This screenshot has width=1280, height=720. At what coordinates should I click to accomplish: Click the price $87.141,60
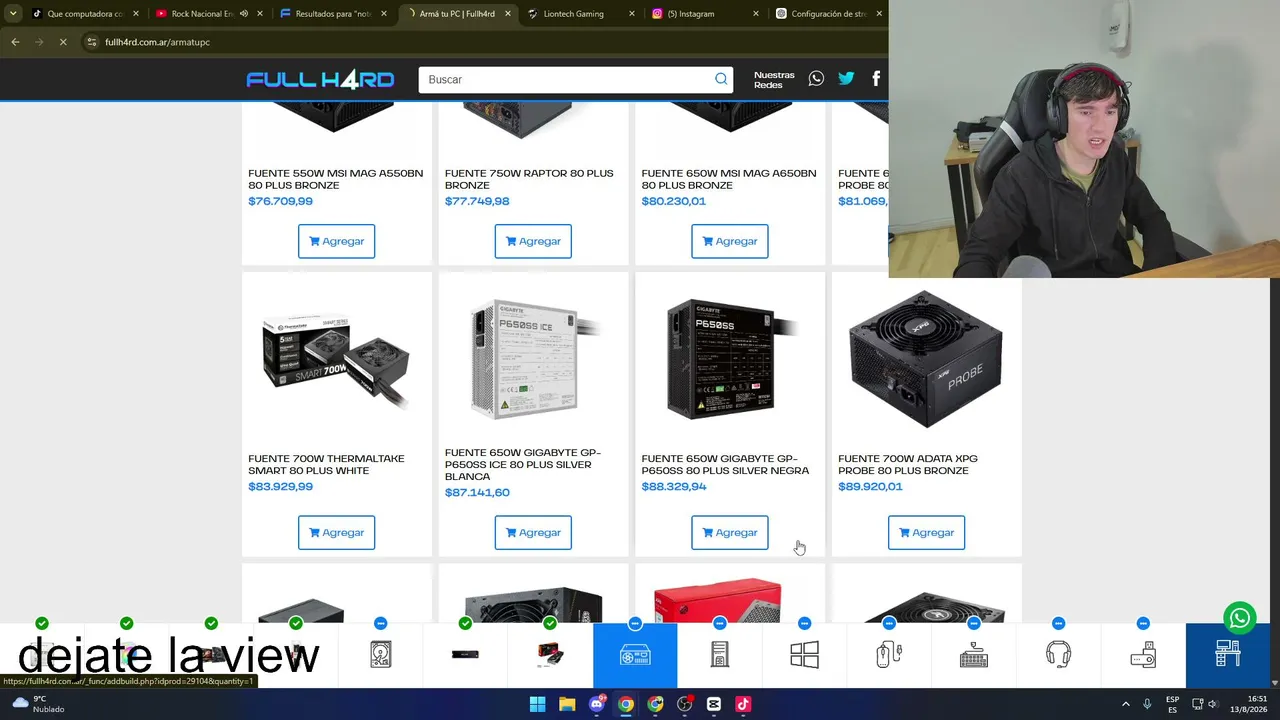477,492
